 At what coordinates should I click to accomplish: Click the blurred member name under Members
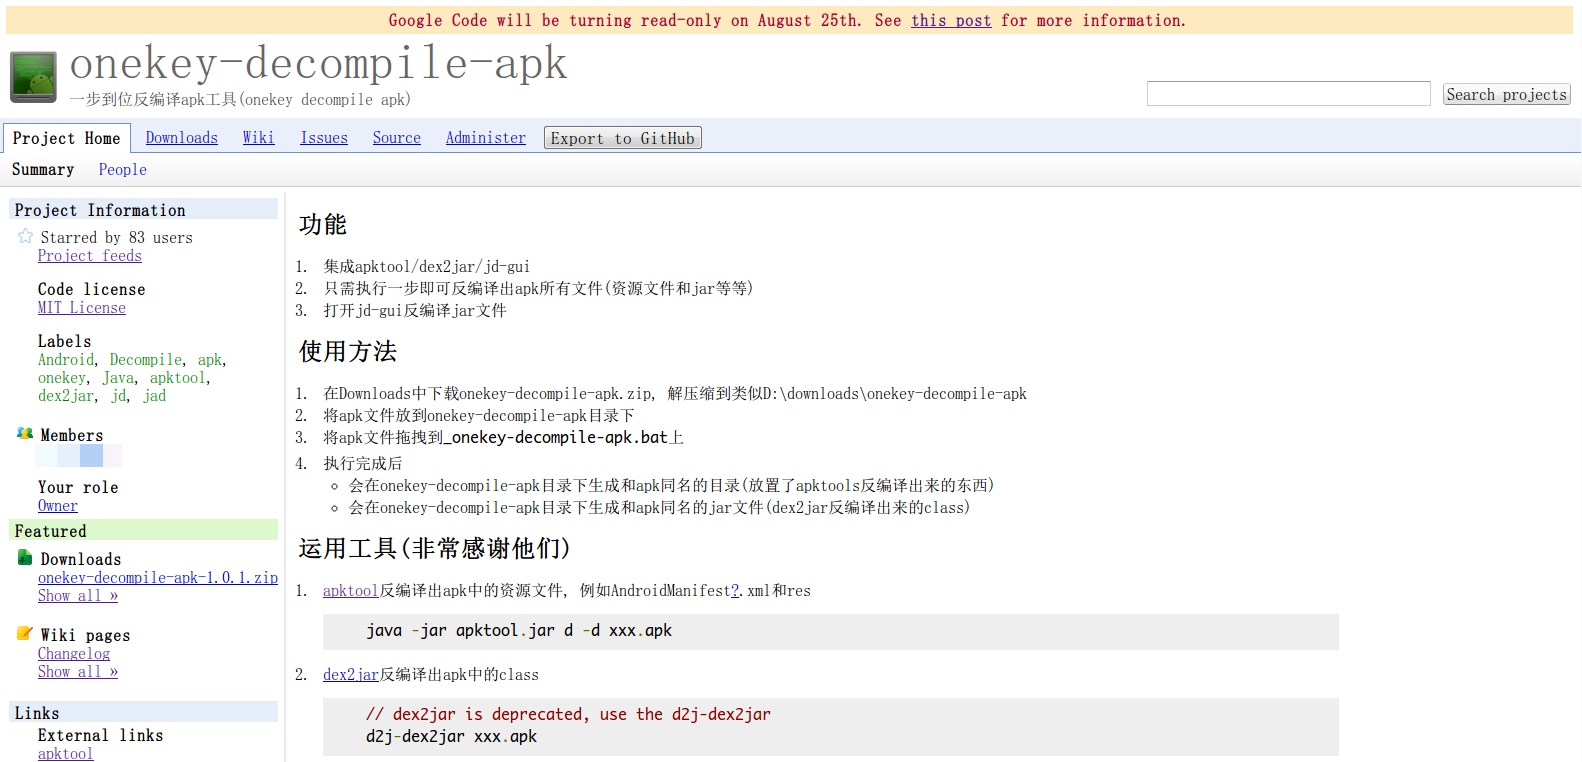(78, 456)
